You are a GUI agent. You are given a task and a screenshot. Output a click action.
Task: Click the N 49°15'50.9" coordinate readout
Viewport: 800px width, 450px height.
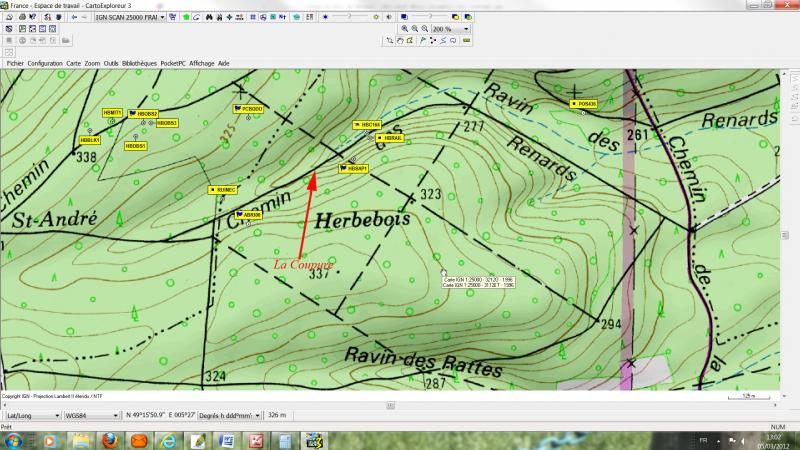[145, 415]
